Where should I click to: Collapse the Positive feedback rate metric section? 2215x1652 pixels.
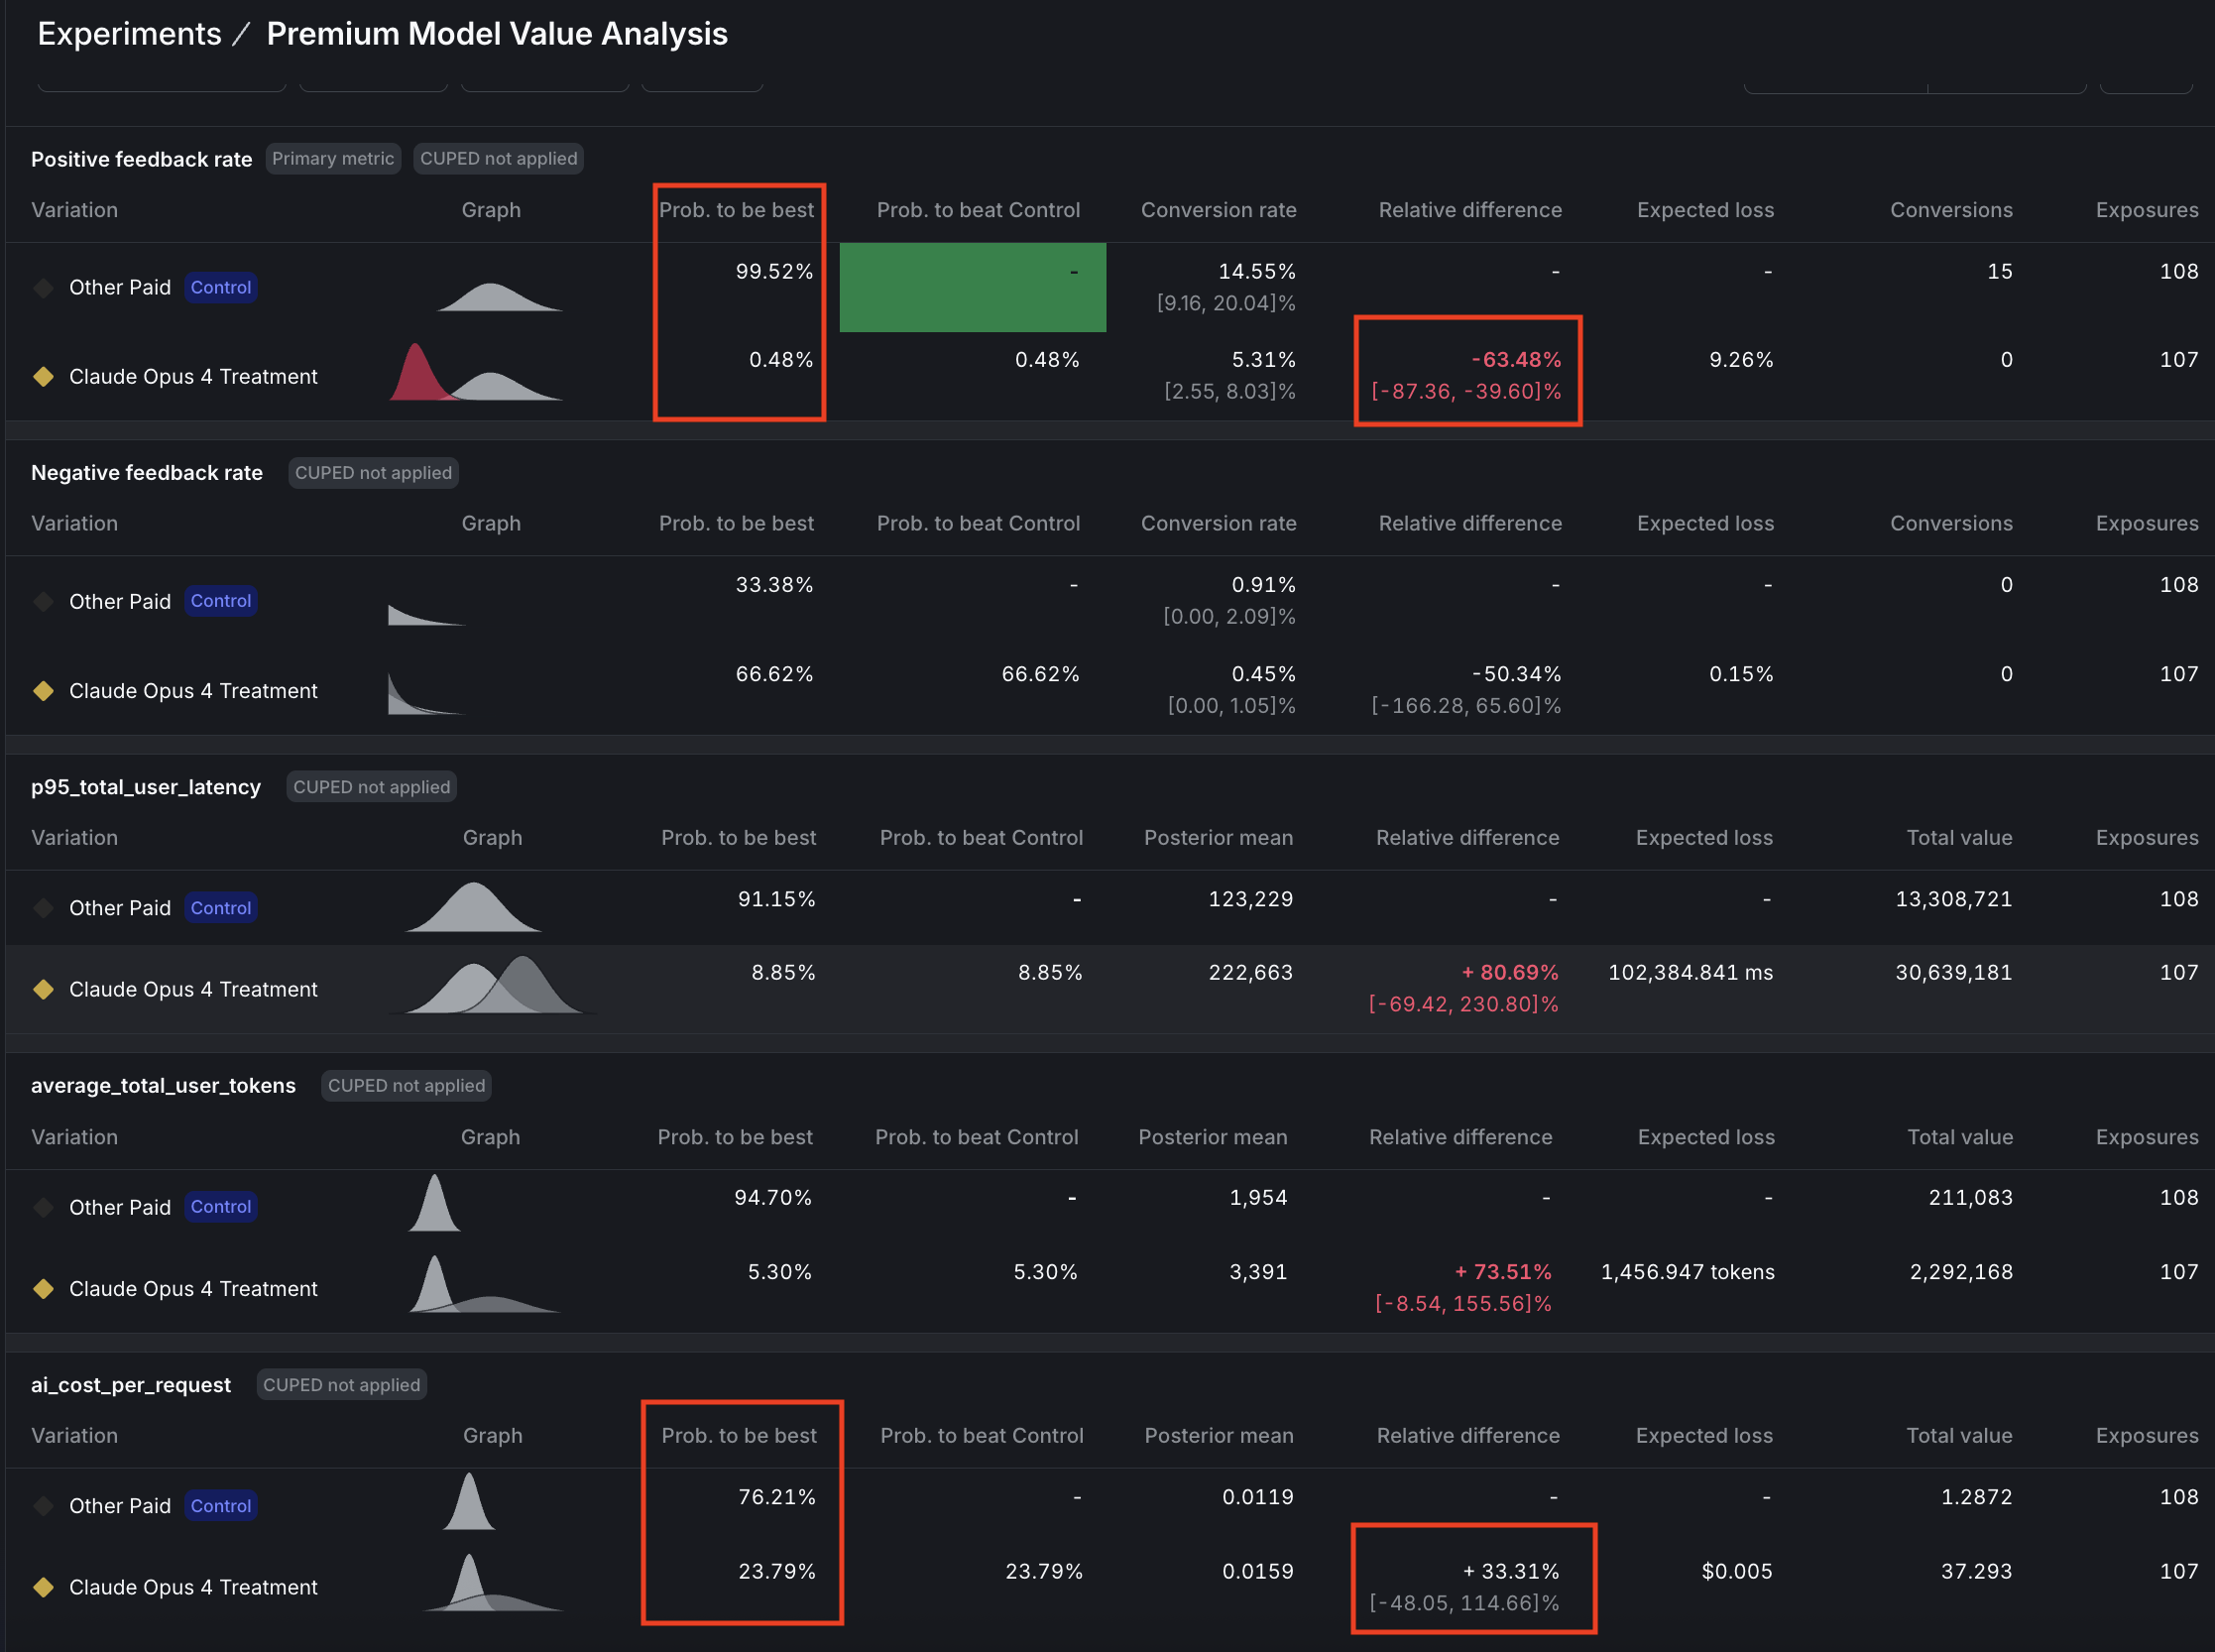point(141,159)
